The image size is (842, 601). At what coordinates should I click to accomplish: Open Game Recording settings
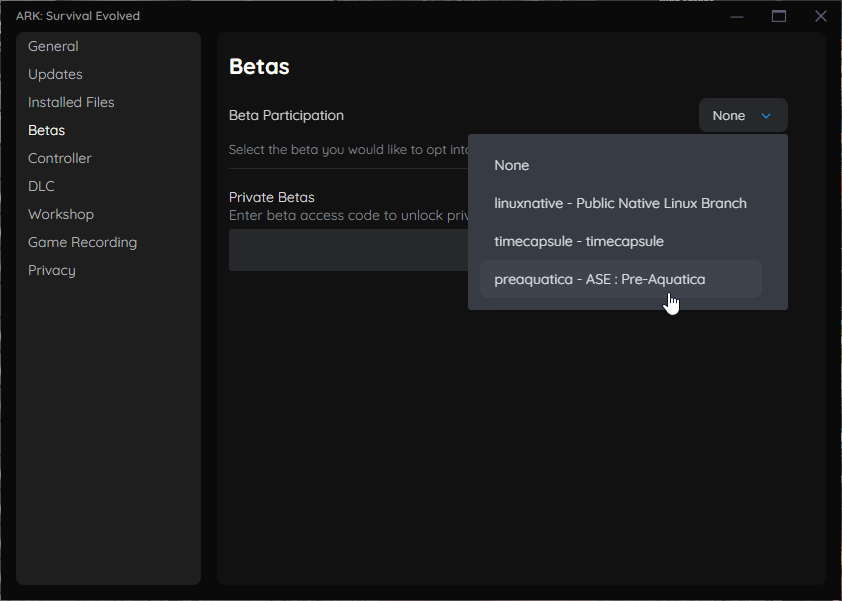point(82,242)
